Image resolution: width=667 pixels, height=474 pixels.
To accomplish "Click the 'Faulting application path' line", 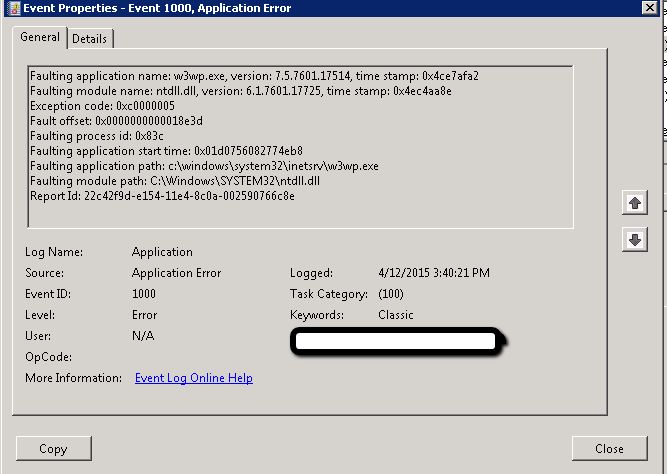I will (204, 166).
